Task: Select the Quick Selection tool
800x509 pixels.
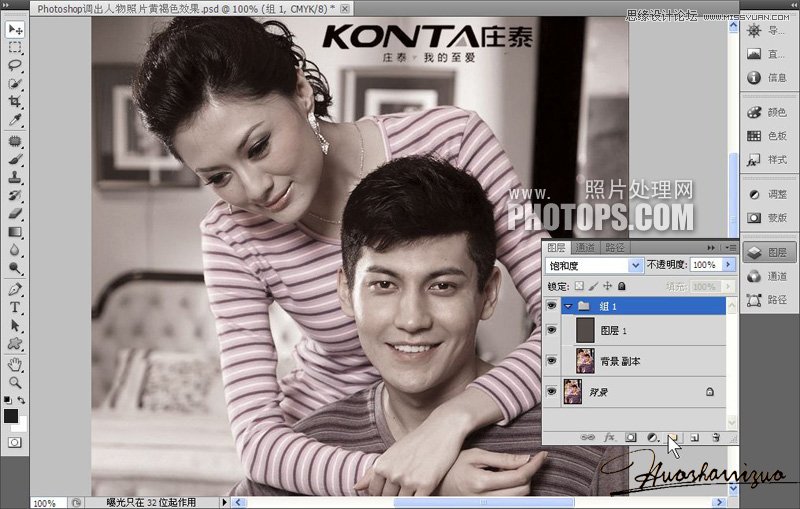Action: click(x=15, y=83)
